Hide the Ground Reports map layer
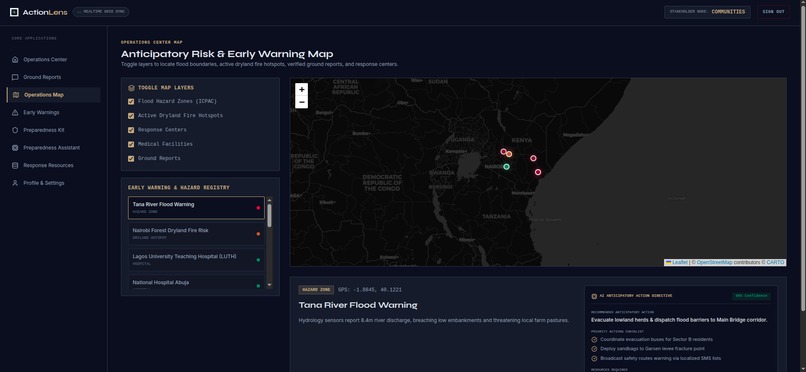This screenshot has width=806, height=372. tap(131, 159)
